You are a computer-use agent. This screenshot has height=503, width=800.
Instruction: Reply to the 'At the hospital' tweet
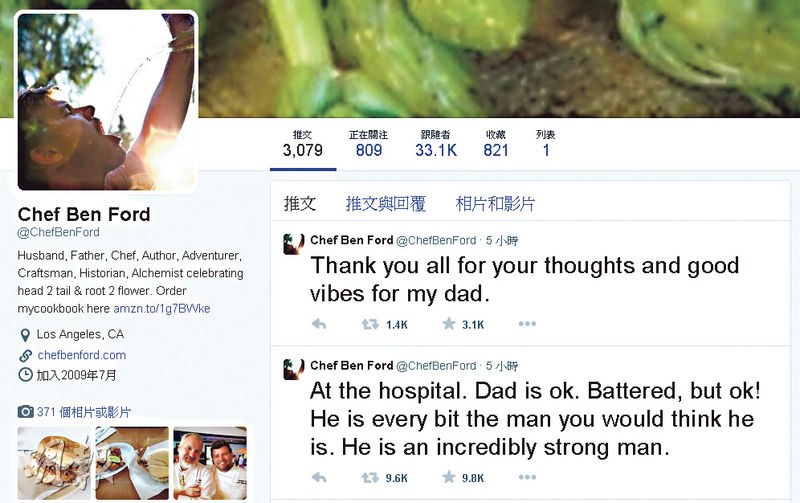click(319, 477)
